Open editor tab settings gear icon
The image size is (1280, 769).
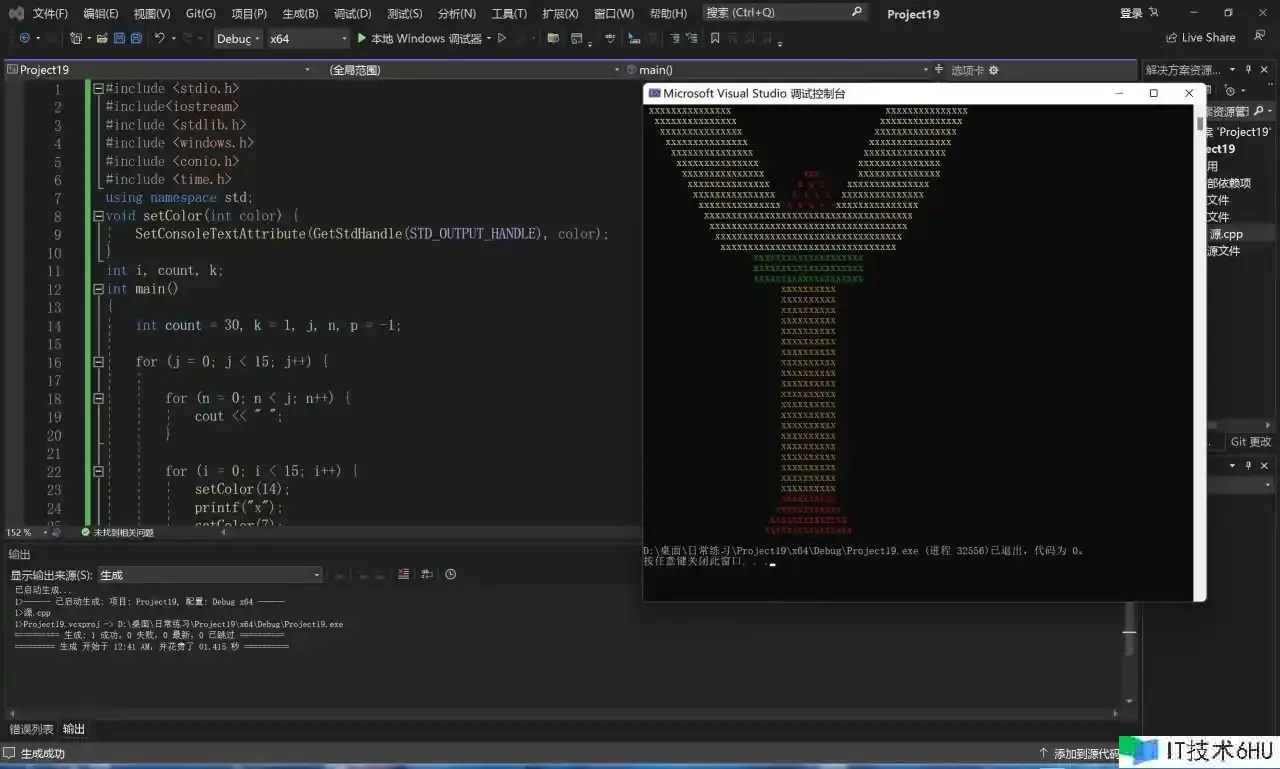(993, 70)
